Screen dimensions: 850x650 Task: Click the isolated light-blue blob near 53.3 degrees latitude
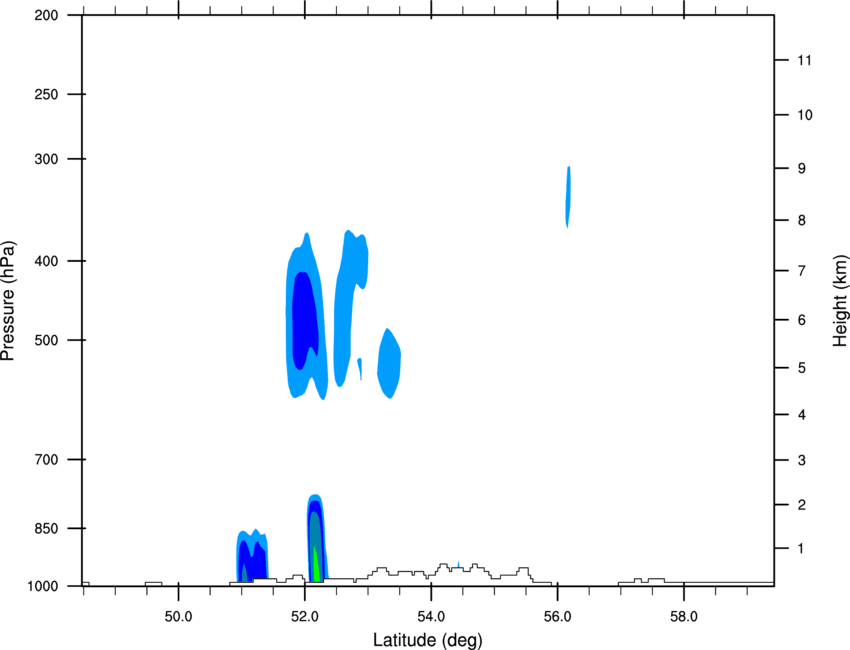point(389,363)
